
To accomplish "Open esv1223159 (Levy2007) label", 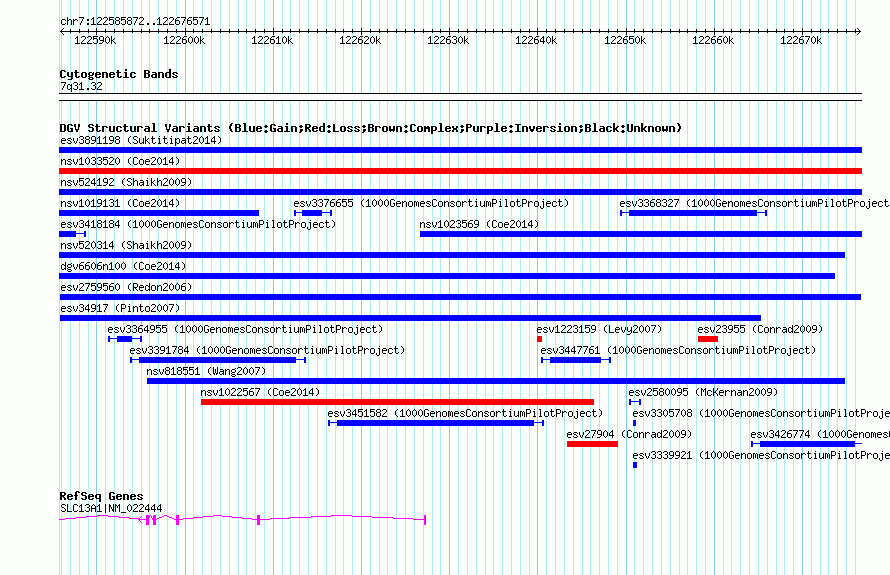I will pos(599,329).
